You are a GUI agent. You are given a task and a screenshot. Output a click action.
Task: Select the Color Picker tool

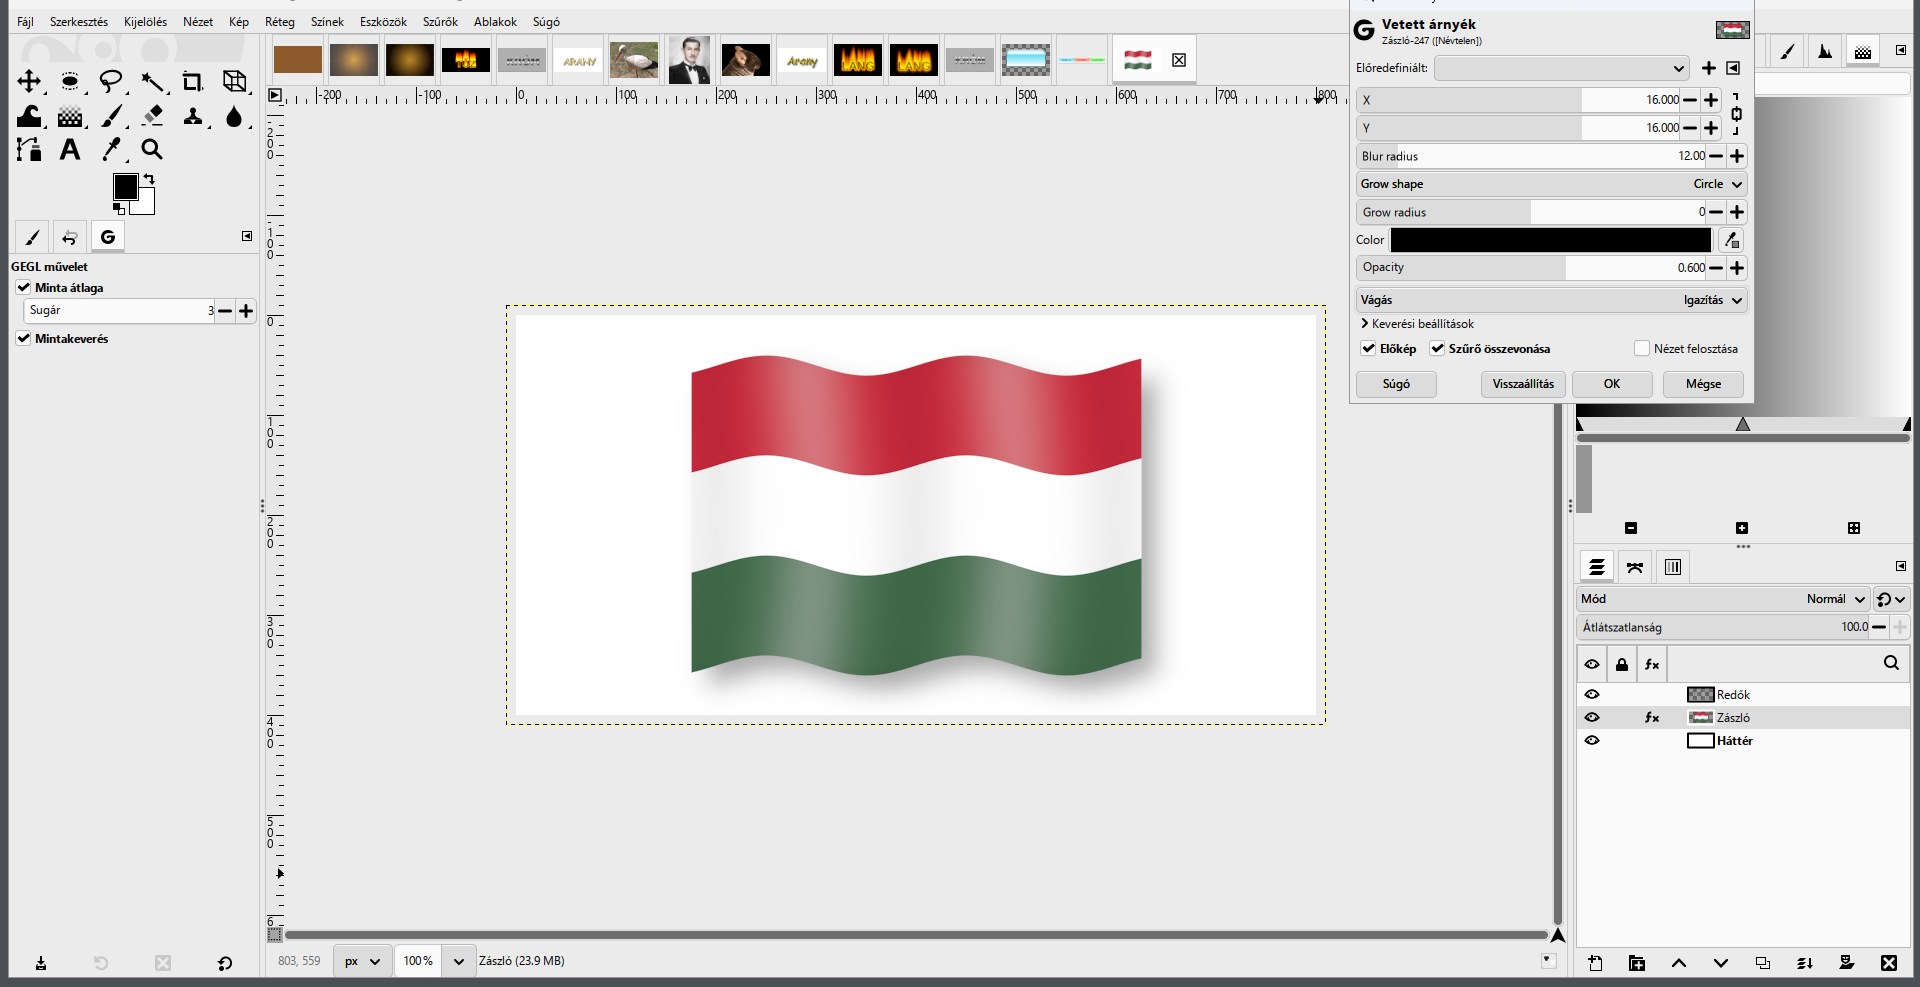tap(112, 149)
